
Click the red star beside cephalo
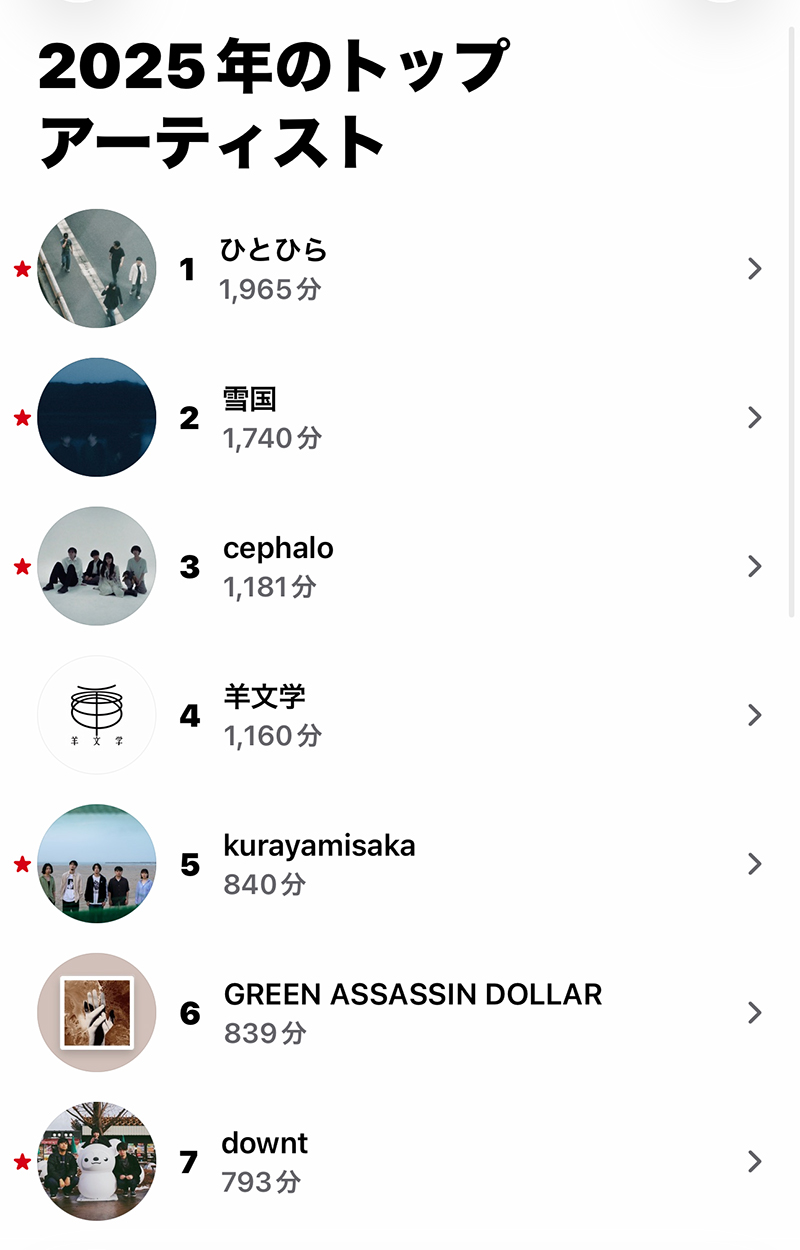tap(22, 567)
